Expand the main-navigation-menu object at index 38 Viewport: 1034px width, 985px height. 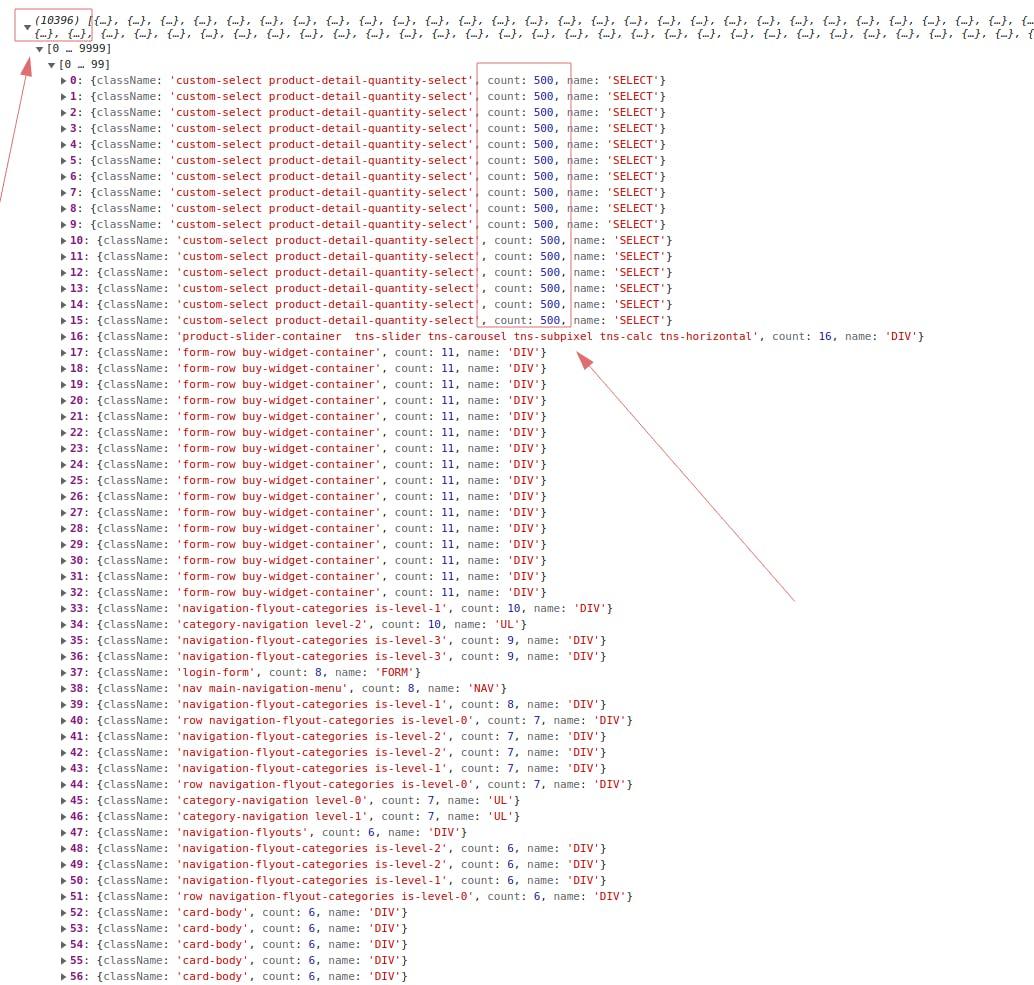point(63,688)
